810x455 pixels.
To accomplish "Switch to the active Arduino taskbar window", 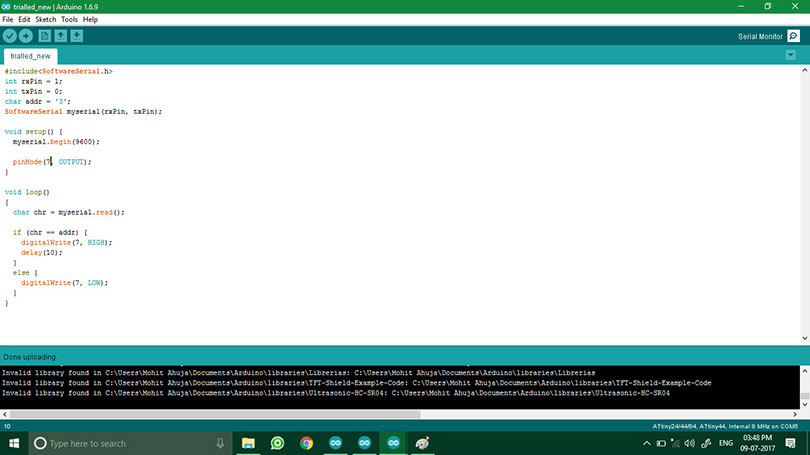I will click(393, 443).
